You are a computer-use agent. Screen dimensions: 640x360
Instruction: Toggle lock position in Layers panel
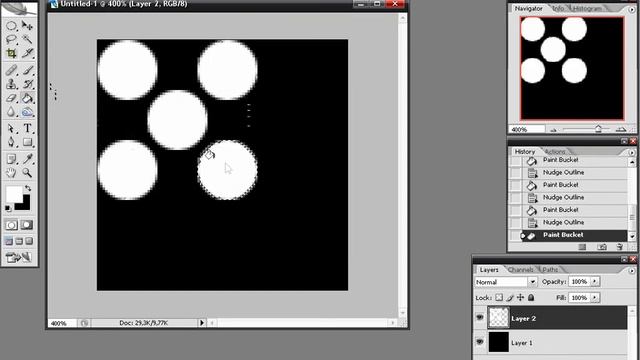point(520,298)
